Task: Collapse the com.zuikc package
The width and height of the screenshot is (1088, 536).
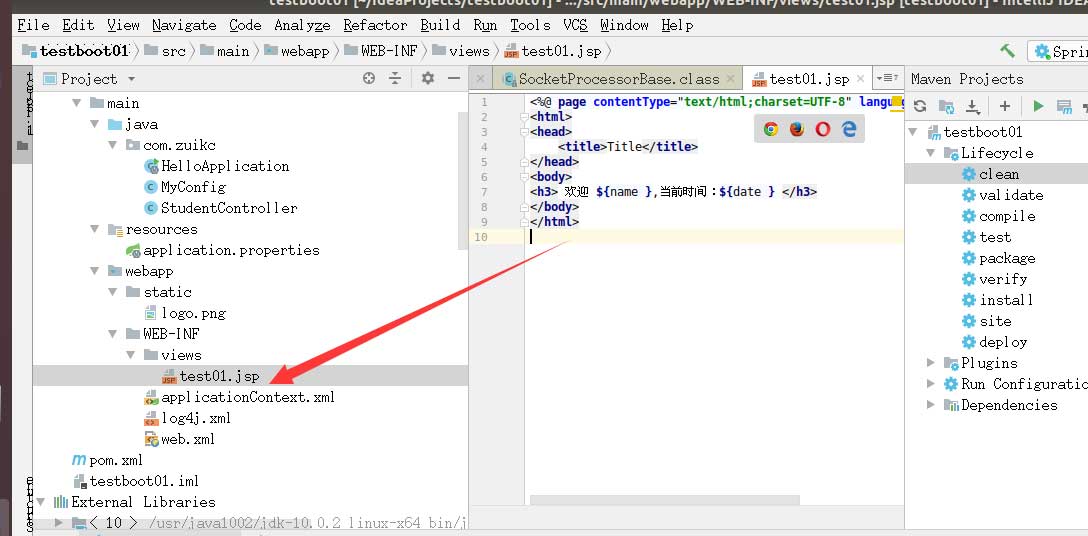Action: (x=112, y=146)
